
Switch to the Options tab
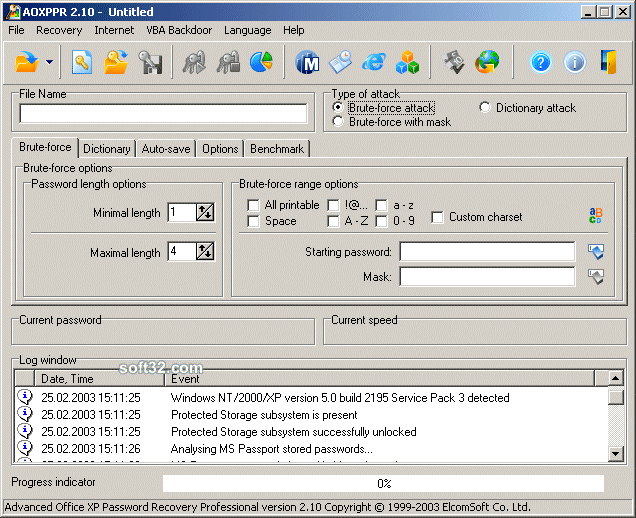tap(220, 149)
